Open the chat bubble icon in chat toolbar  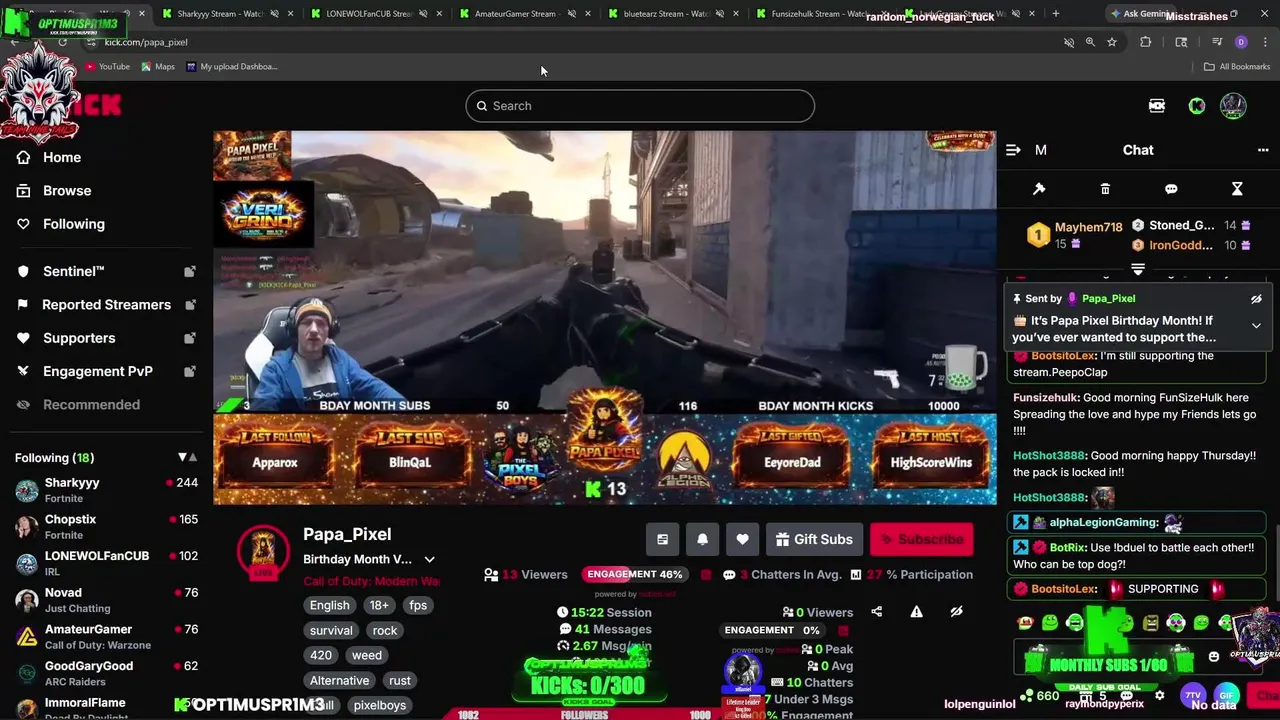pos(1171,189)
